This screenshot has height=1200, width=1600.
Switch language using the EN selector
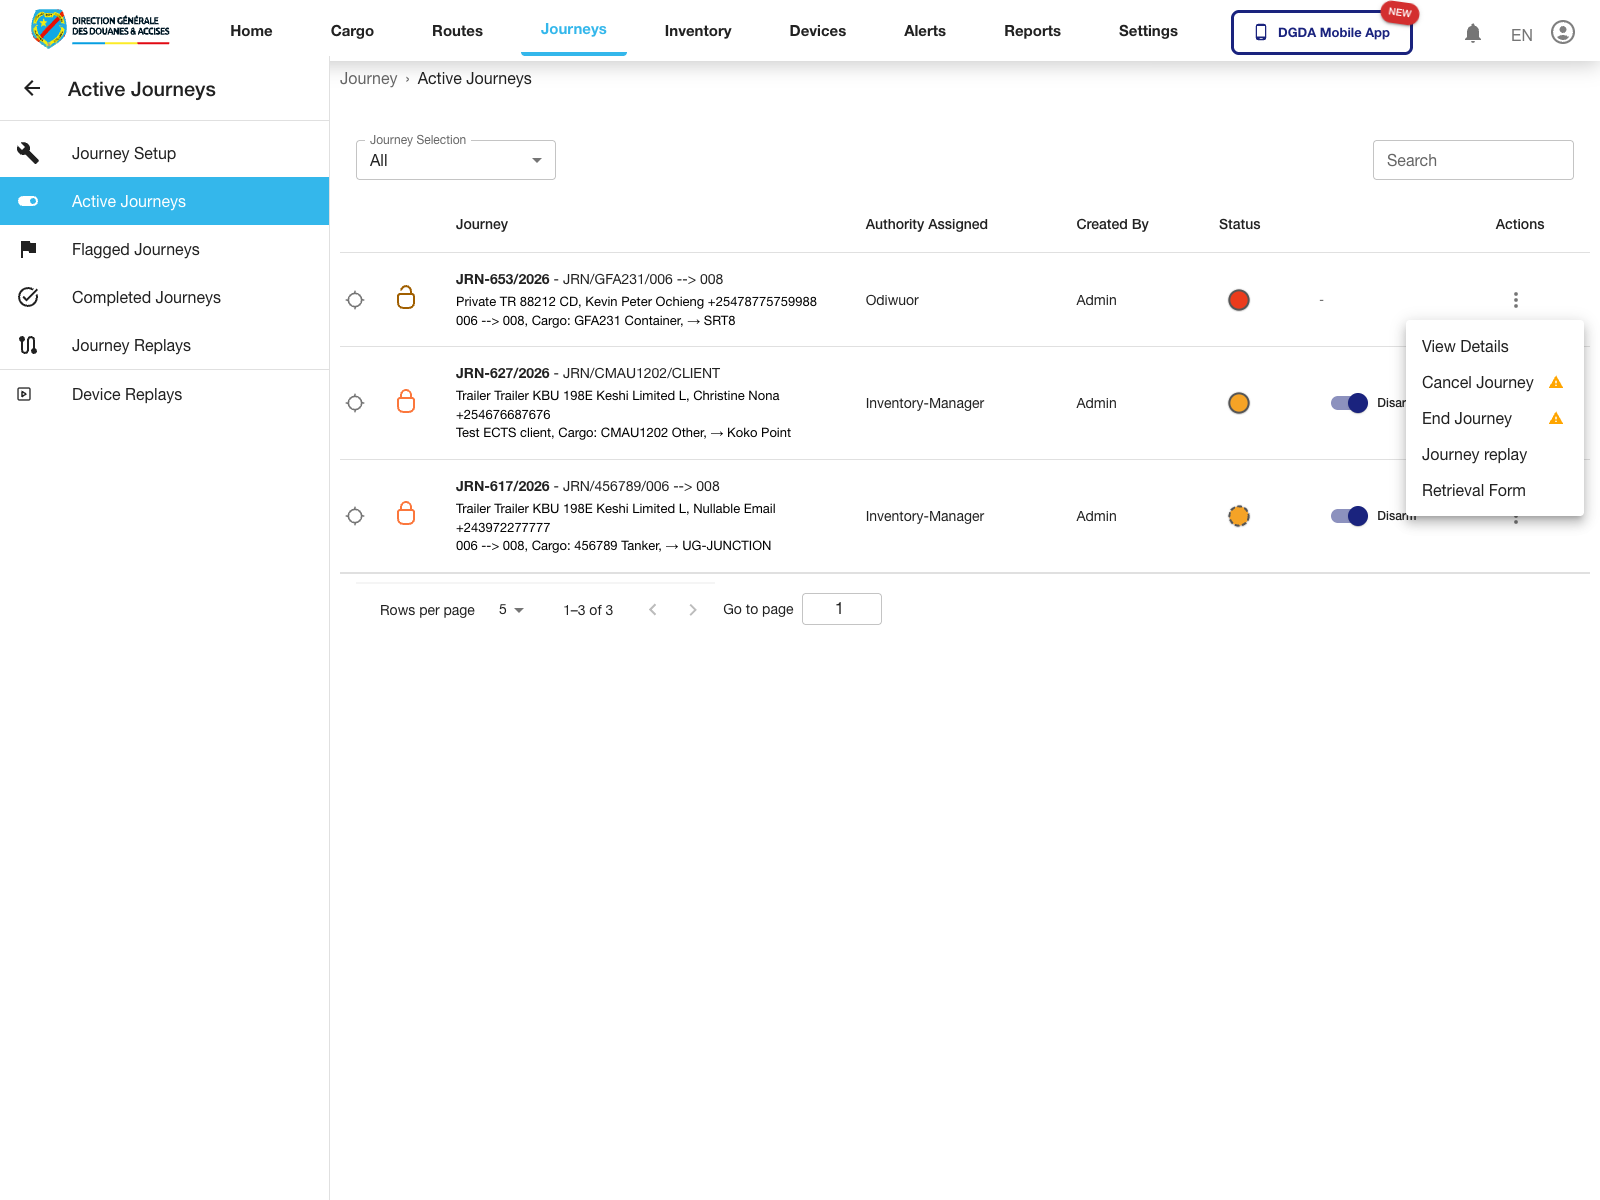click(x=1521, y=35)
